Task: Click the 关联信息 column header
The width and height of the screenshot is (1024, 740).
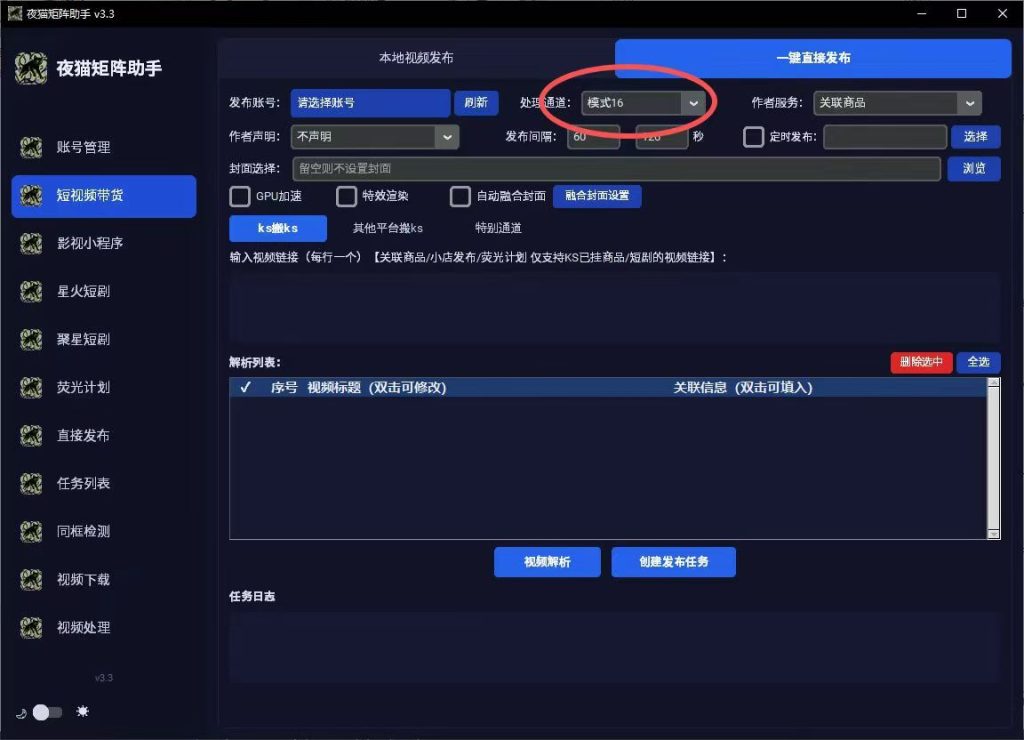Action: pos(743,387)
